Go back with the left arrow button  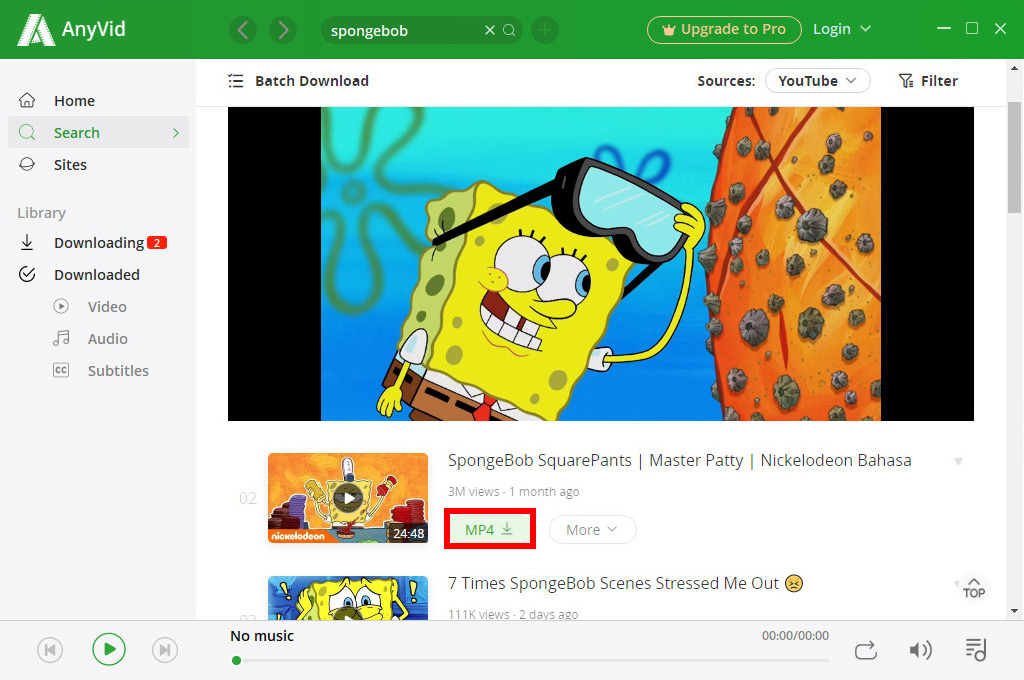pyautogui.click(x=243, y=30)
